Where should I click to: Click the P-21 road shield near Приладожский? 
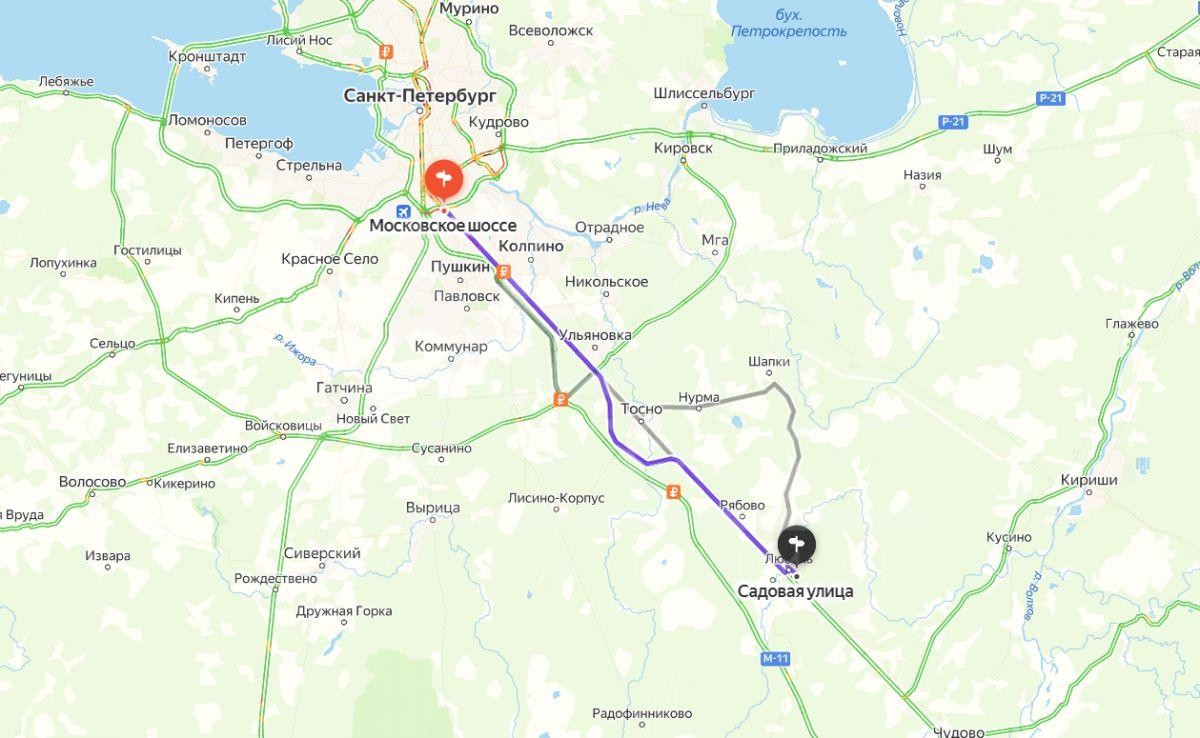pyautogui.click(x=953, y=122)
